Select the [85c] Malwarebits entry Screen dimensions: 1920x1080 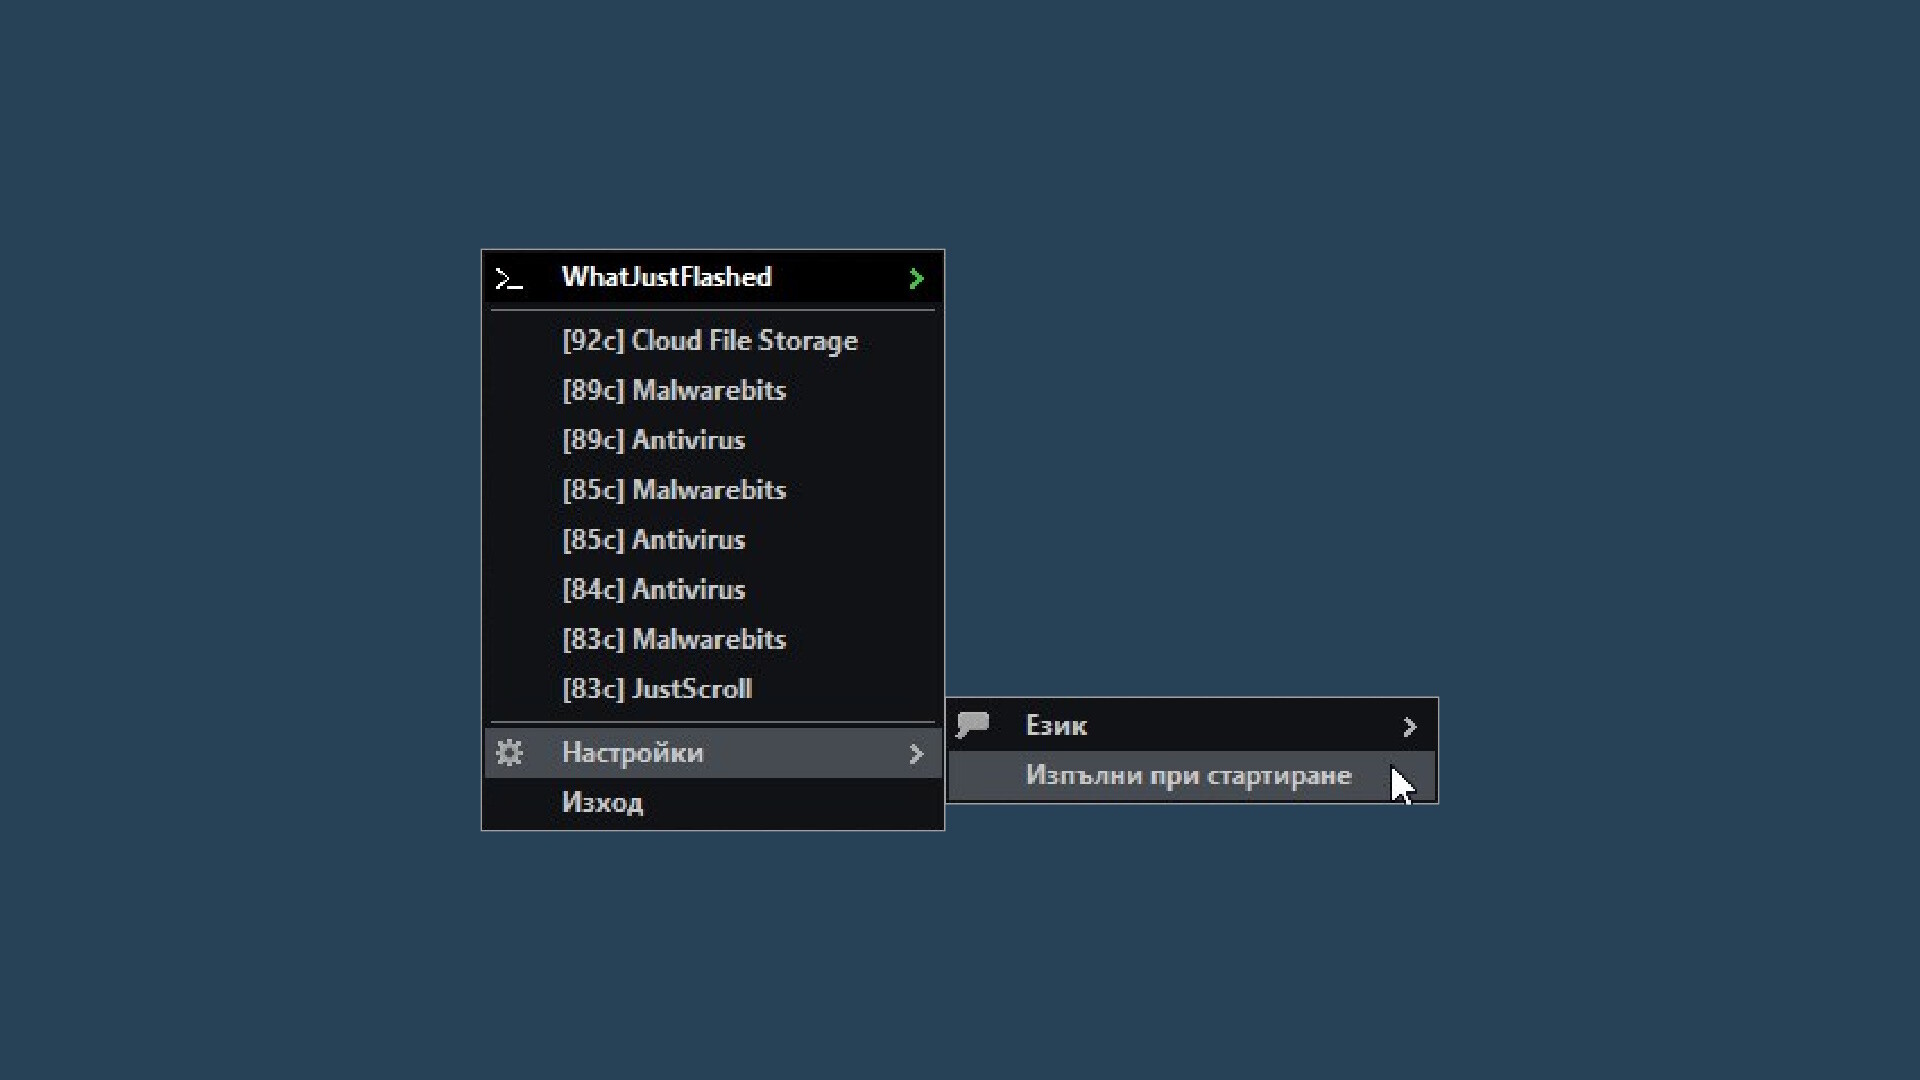click(674, 490)
